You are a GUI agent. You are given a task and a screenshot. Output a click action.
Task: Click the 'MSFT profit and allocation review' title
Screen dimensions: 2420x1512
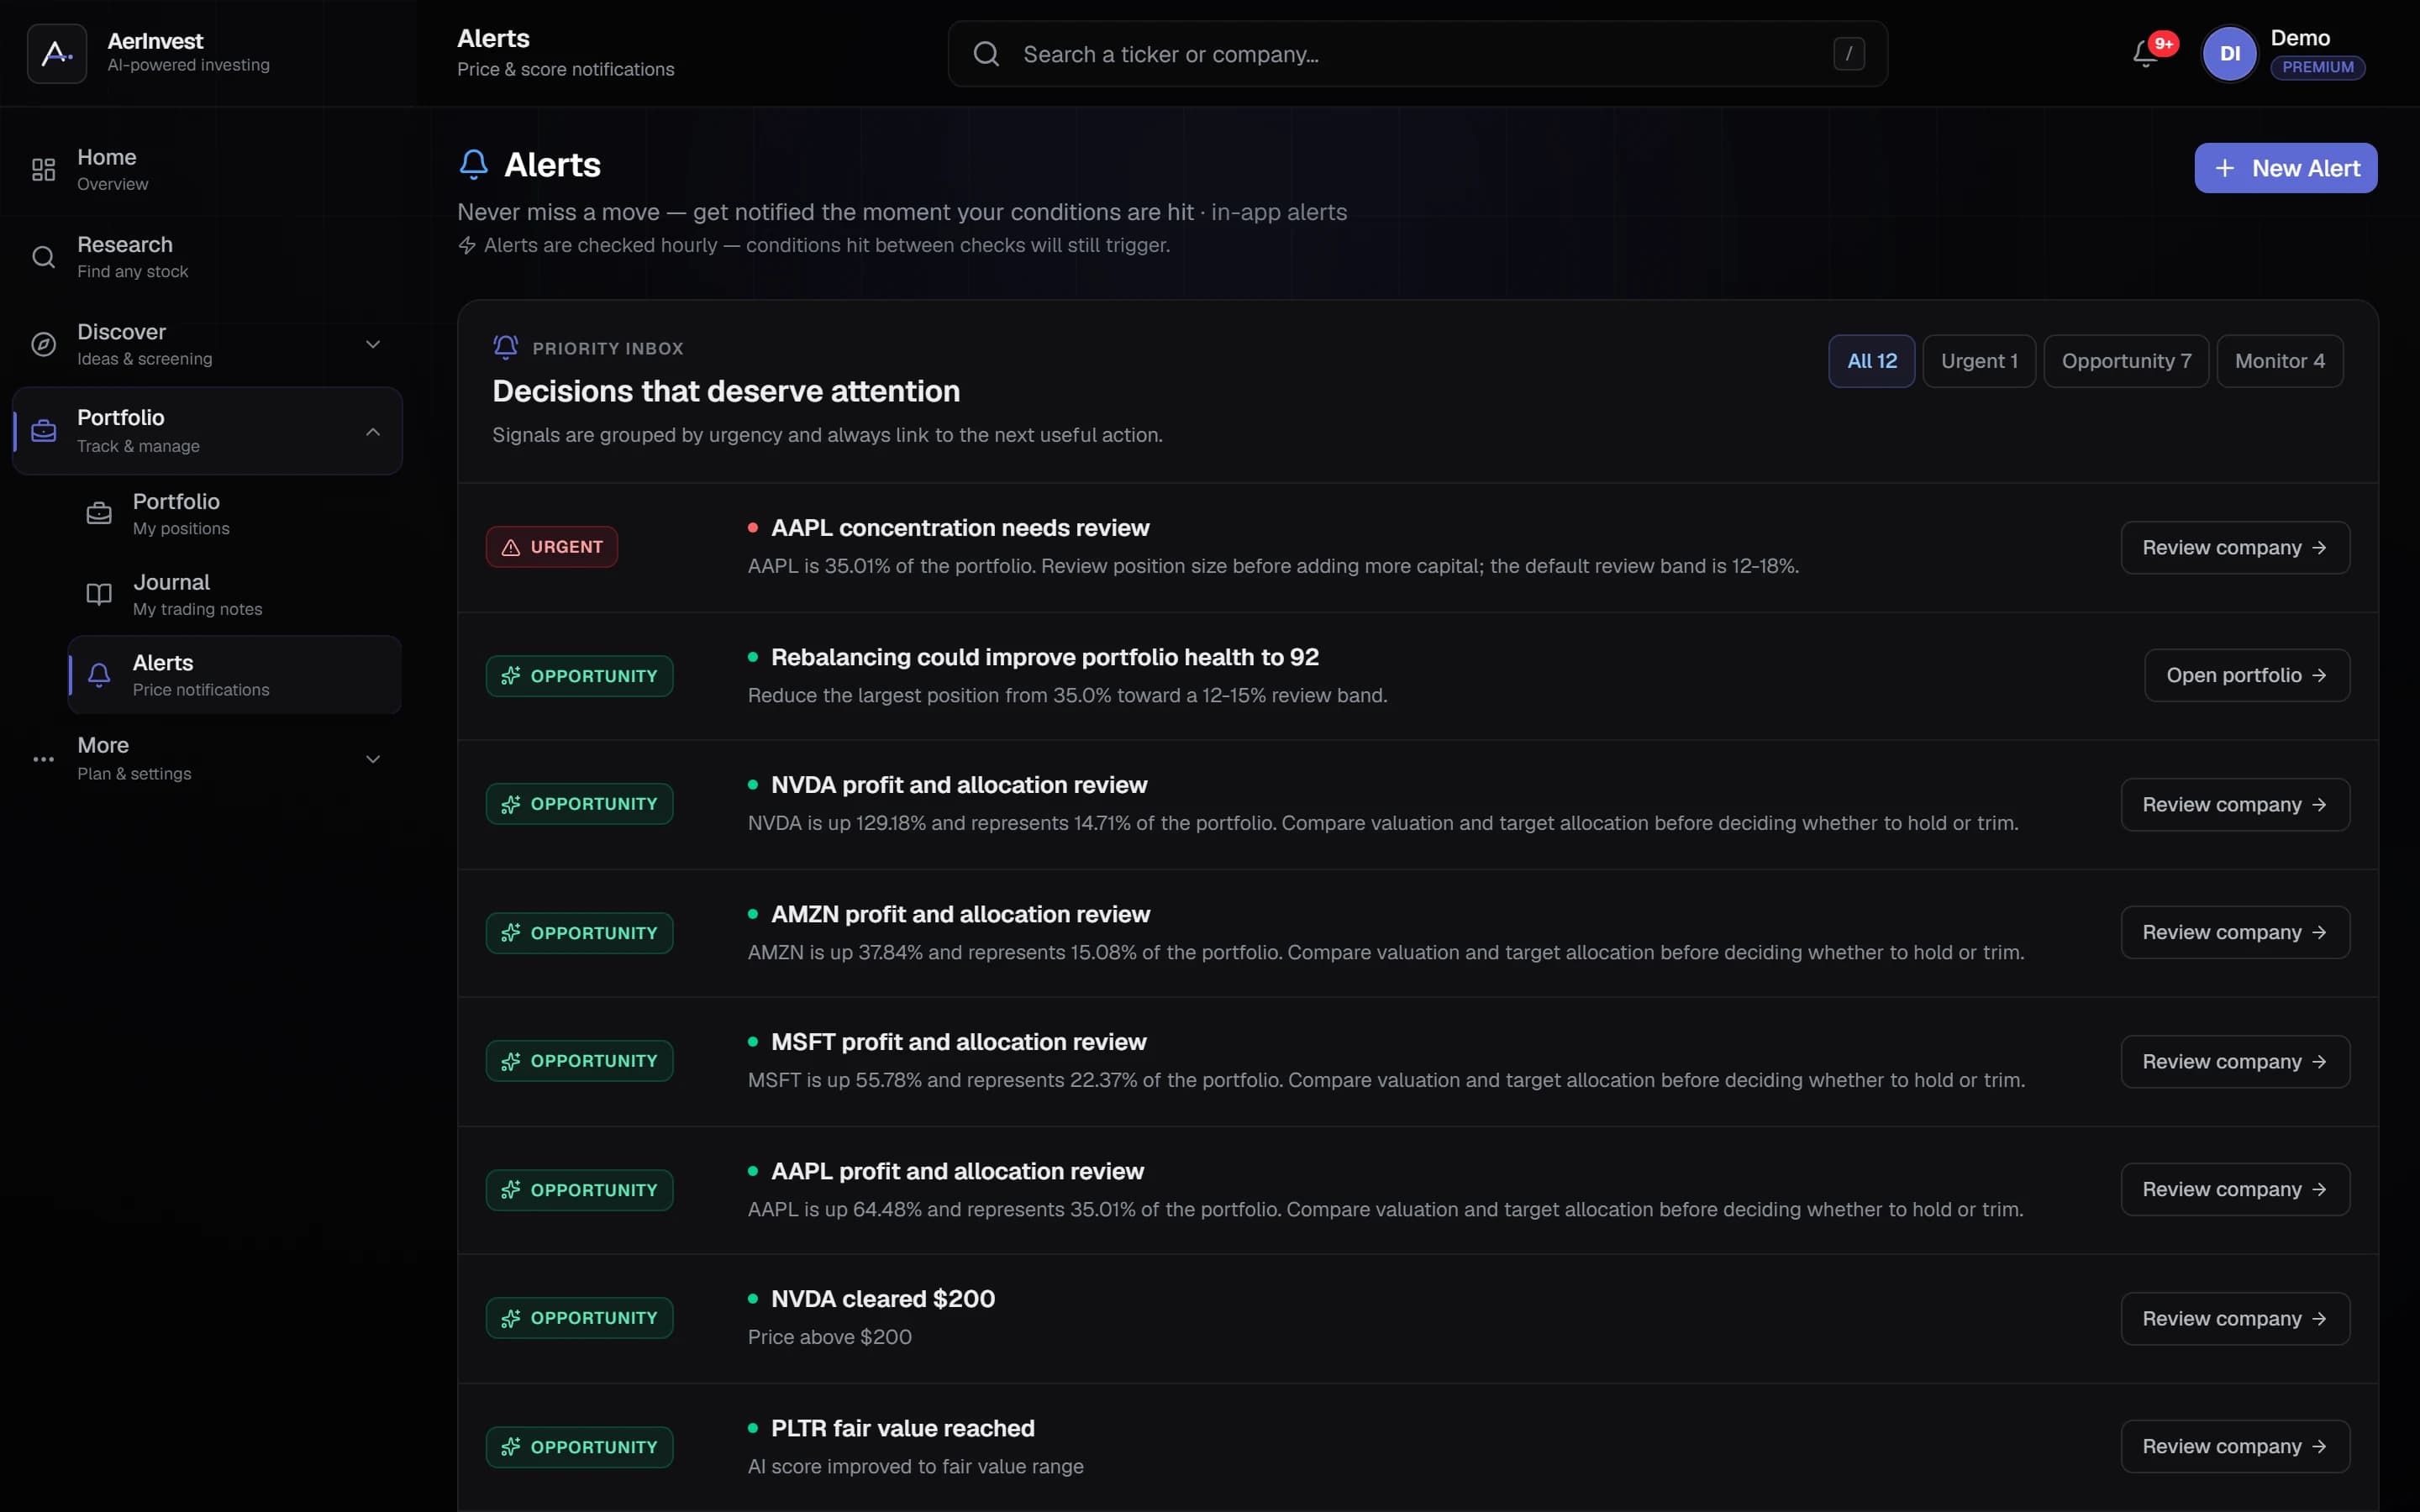[958, 1042]
